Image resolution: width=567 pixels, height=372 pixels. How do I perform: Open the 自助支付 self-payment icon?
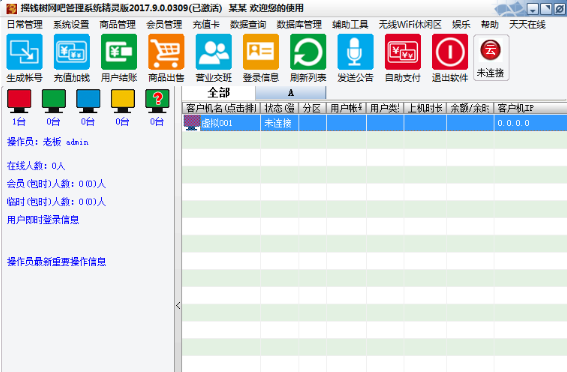click(x=403, y=52)
